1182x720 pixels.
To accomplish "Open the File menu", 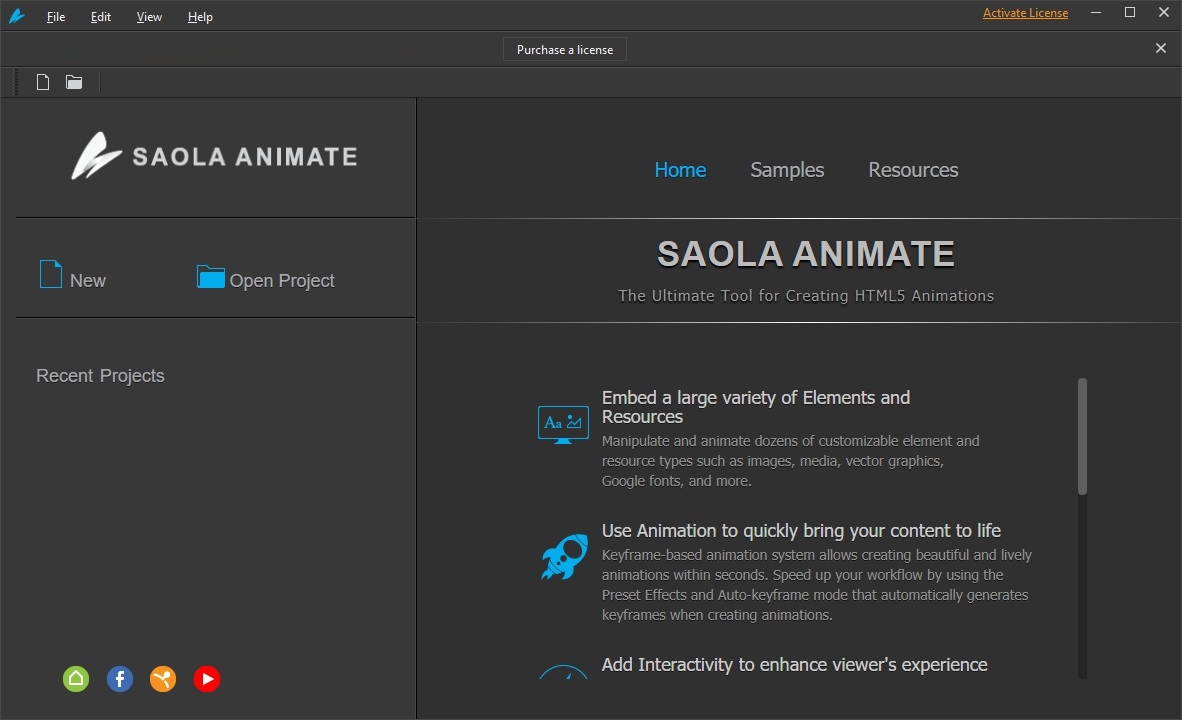I will [55, 16].
